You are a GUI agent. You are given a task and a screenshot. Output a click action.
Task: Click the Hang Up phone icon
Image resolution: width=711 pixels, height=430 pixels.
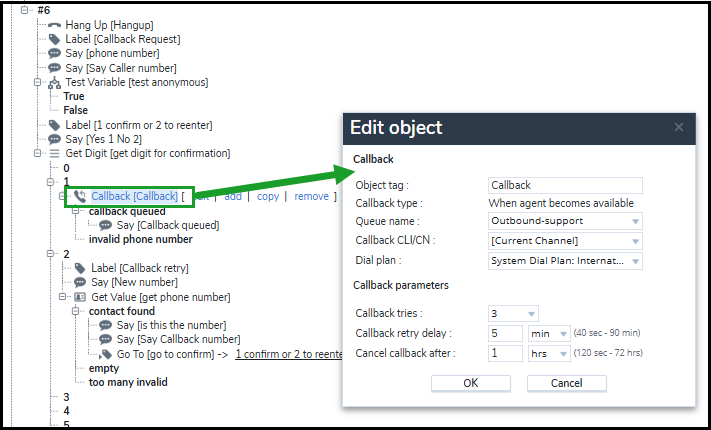pyautogui.click(x=54, y=25)
